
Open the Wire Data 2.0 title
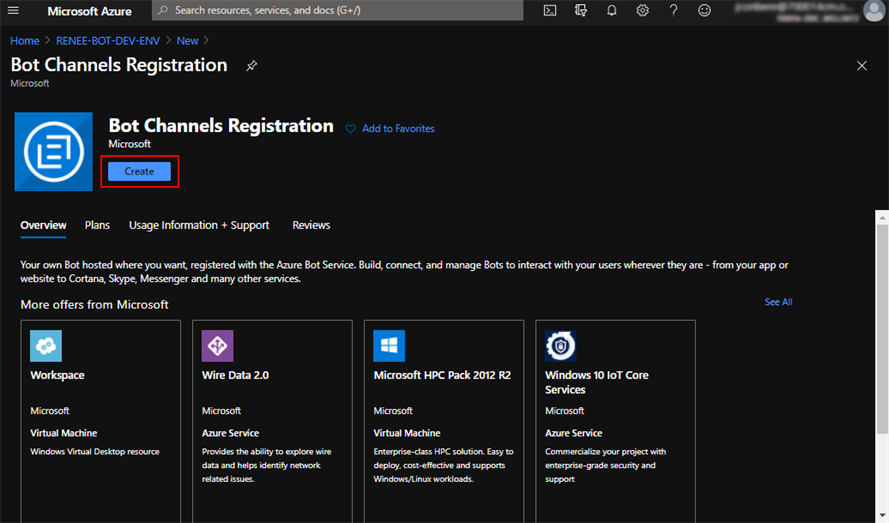pyautogui.click(x=235, y=375)
